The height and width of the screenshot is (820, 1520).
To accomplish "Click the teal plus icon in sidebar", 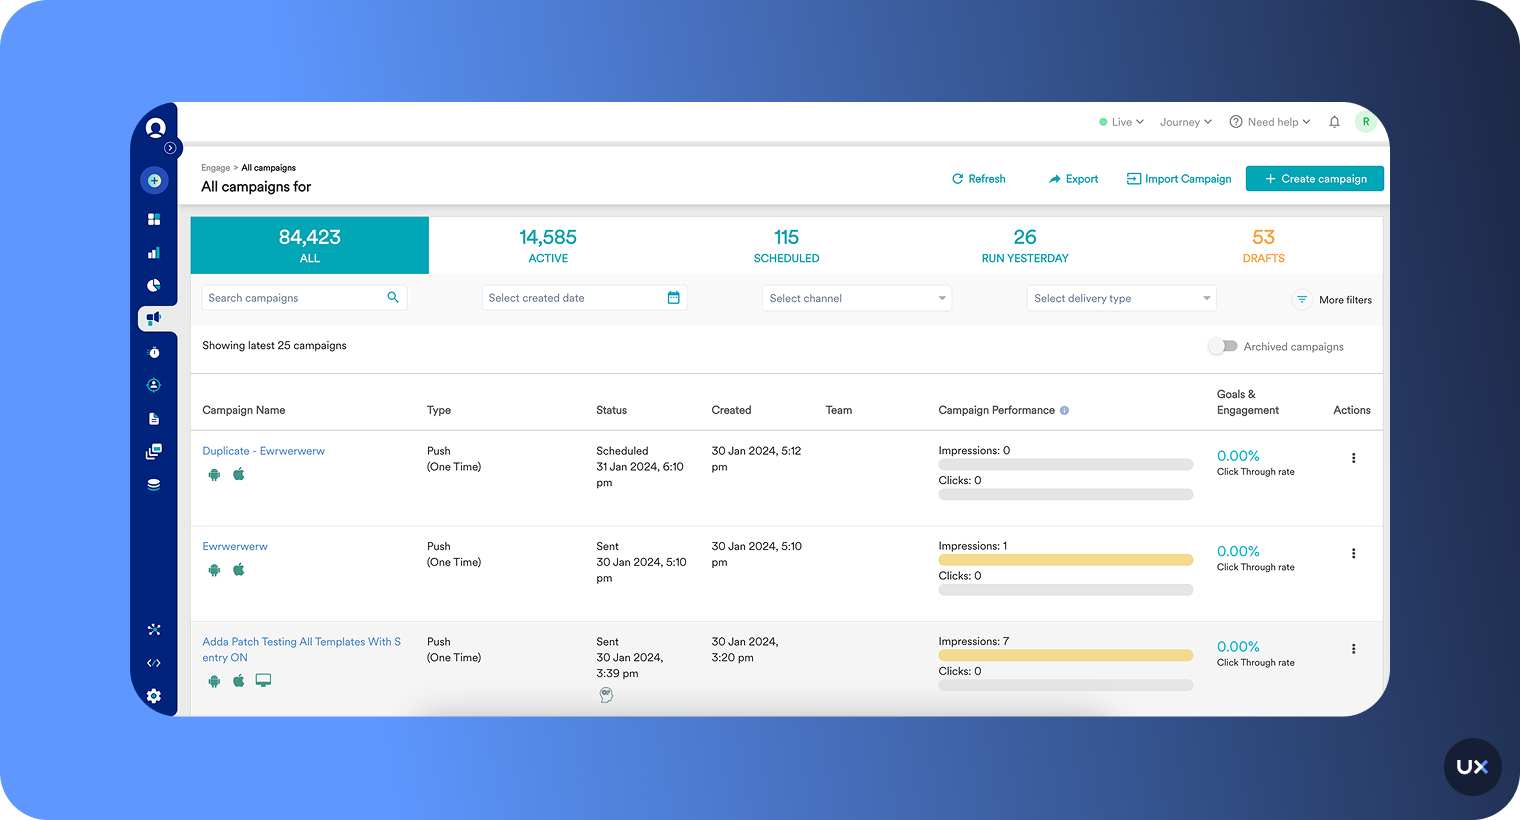I will click(x=154, y=180).
